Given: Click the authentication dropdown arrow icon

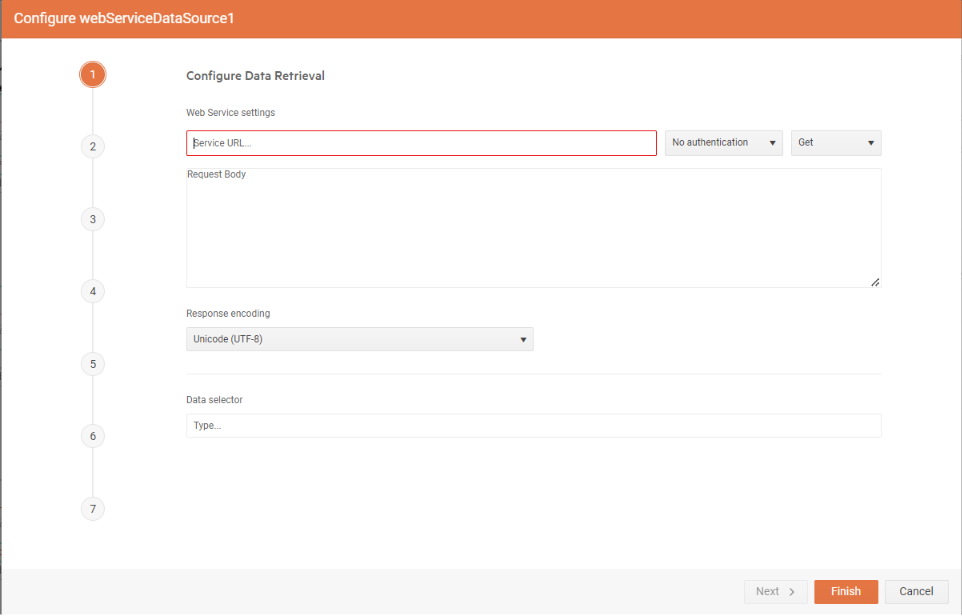Looking at the screenshot, I should pos(770,143).
